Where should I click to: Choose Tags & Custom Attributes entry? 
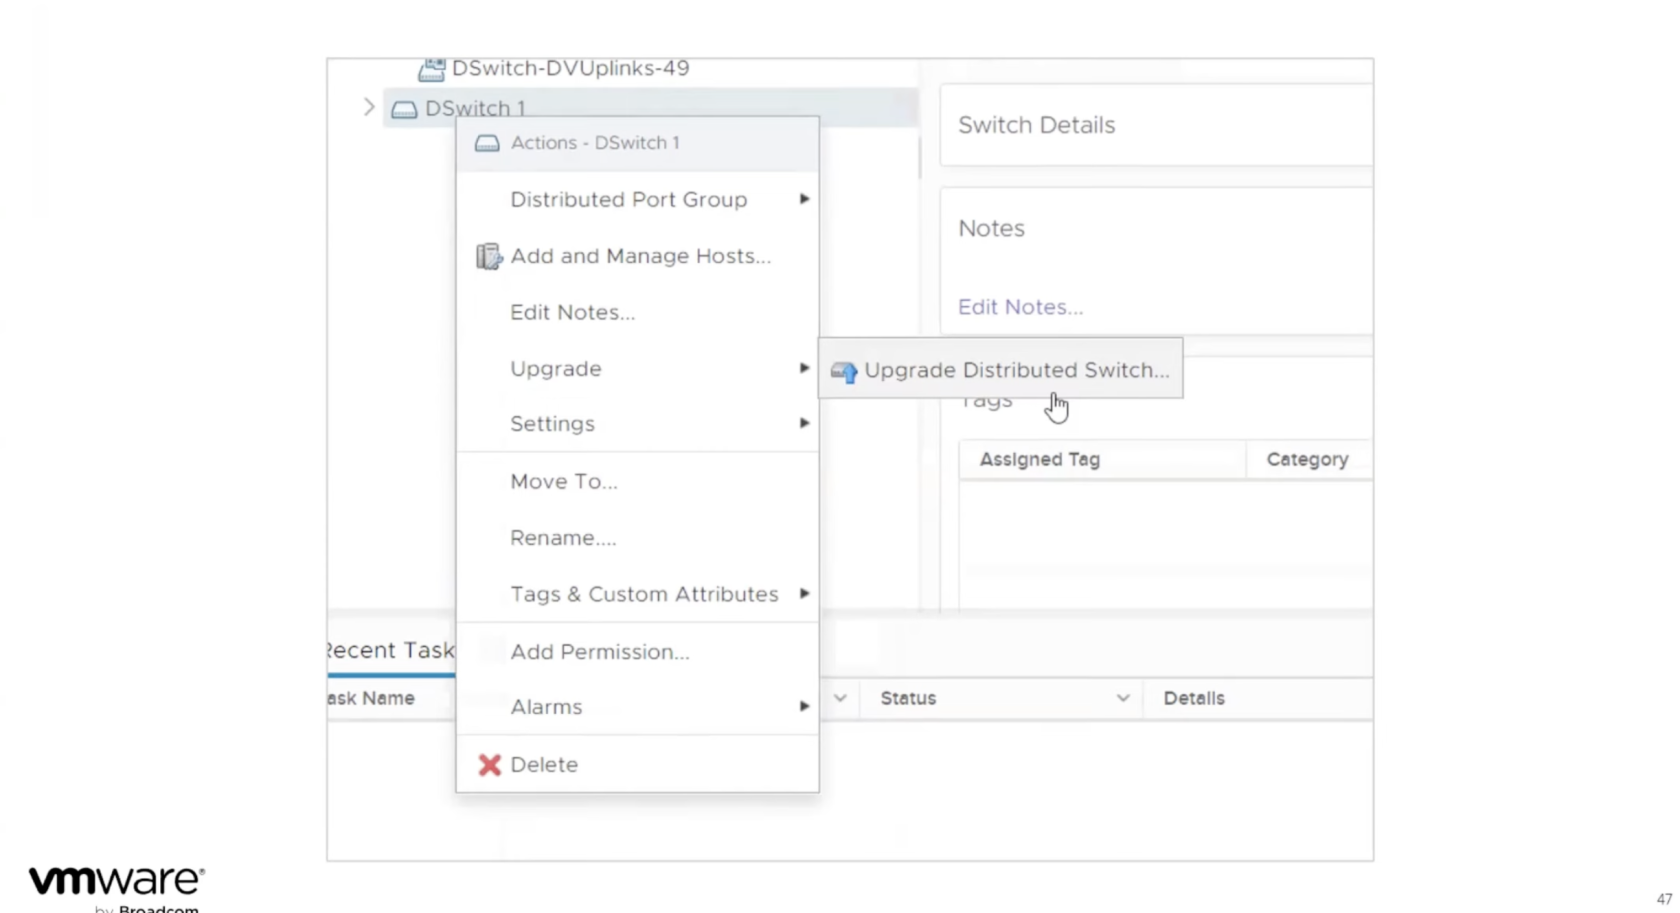[637, 594]
